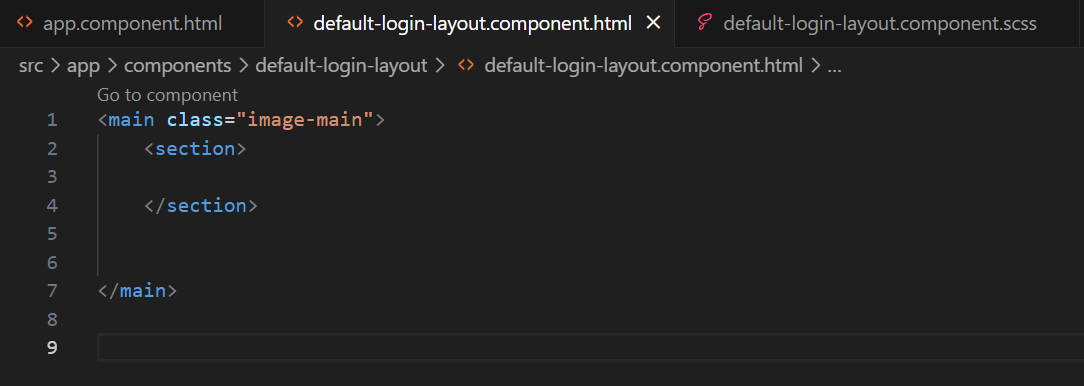Click the breadcrumb HTML file icon

tap(466, 66)
